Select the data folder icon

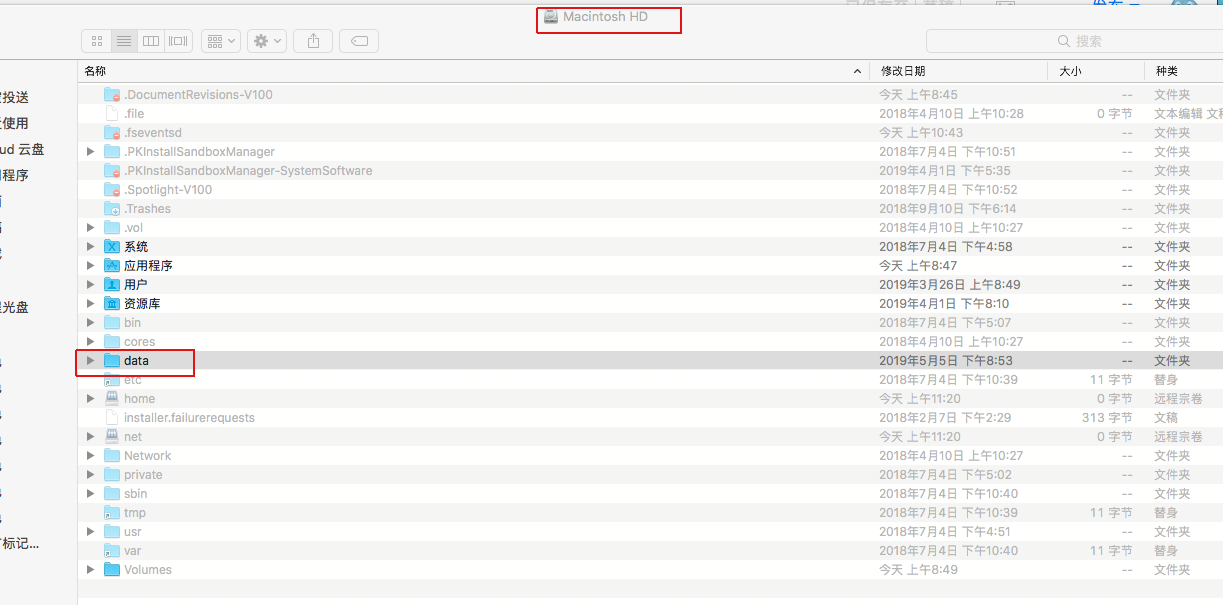[112, 360]
